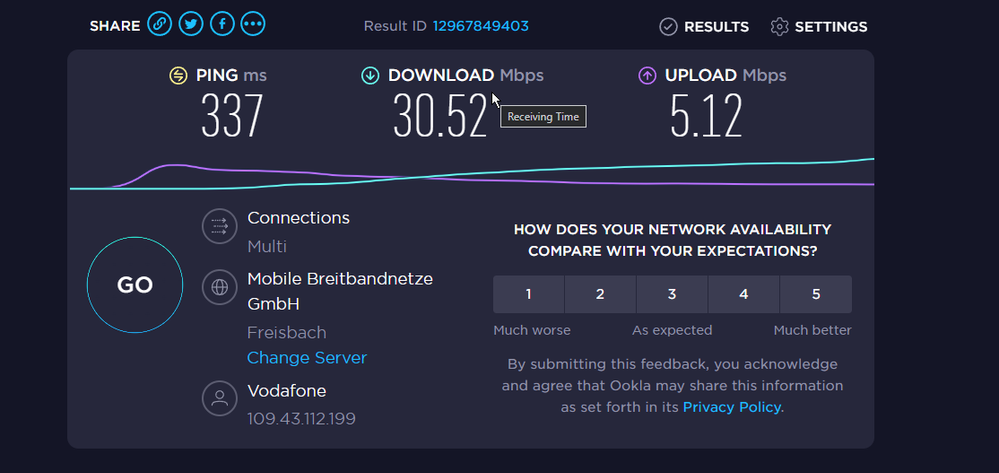
Task: Open the Settings gear icon
Action: point(780,27)
